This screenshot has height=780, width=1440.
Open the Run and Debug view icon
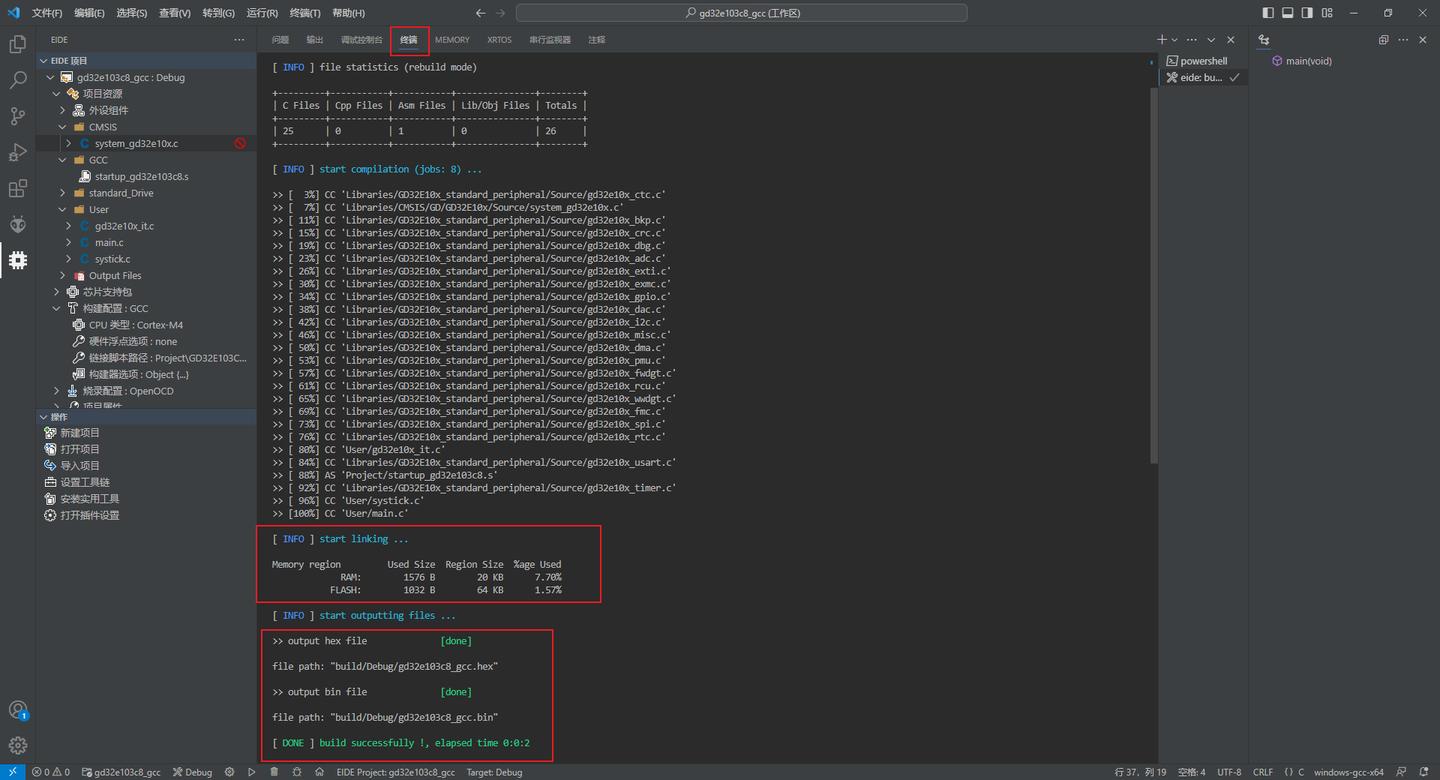coord(17,152)
